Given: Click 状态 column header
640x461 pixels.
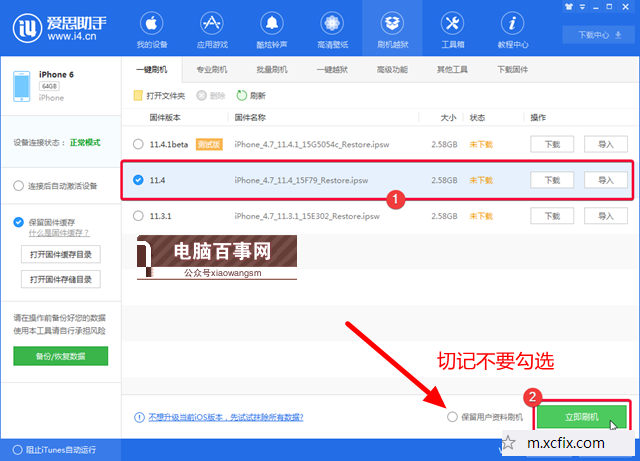Looking at the screenshot, I should pyautogui.click(x=477, y=118).
